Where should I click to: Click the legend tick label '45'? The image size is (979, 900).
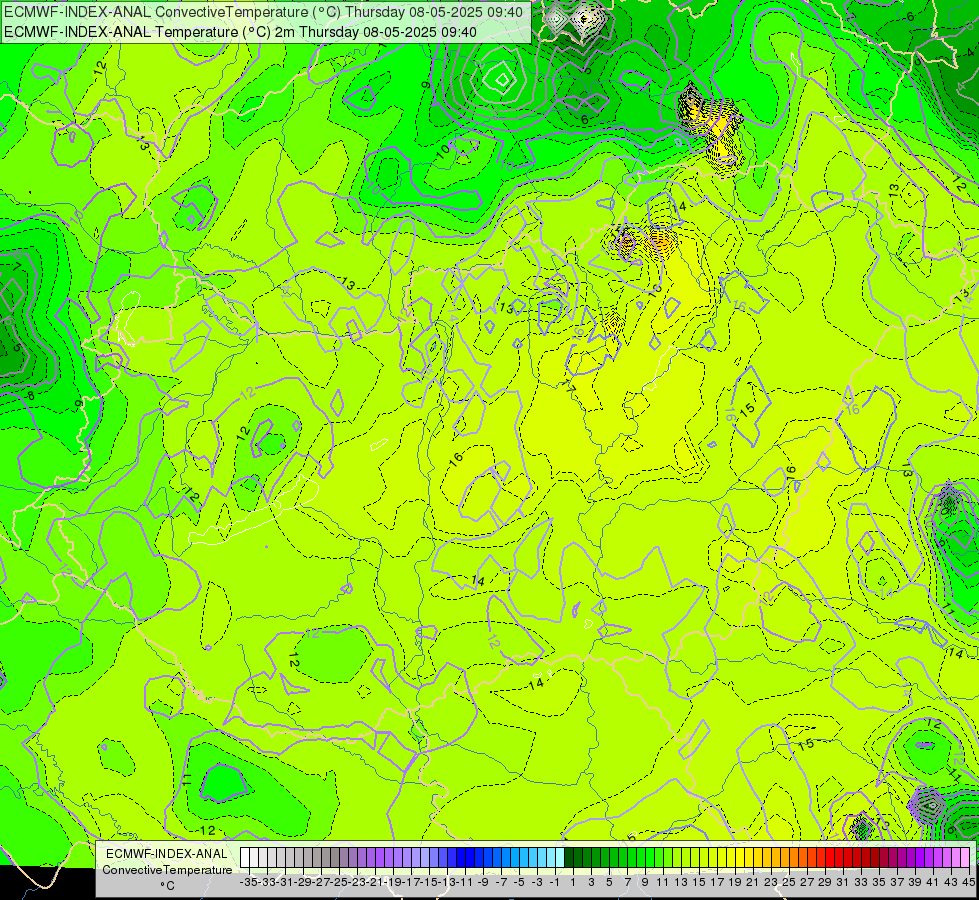tap(968, 882)
